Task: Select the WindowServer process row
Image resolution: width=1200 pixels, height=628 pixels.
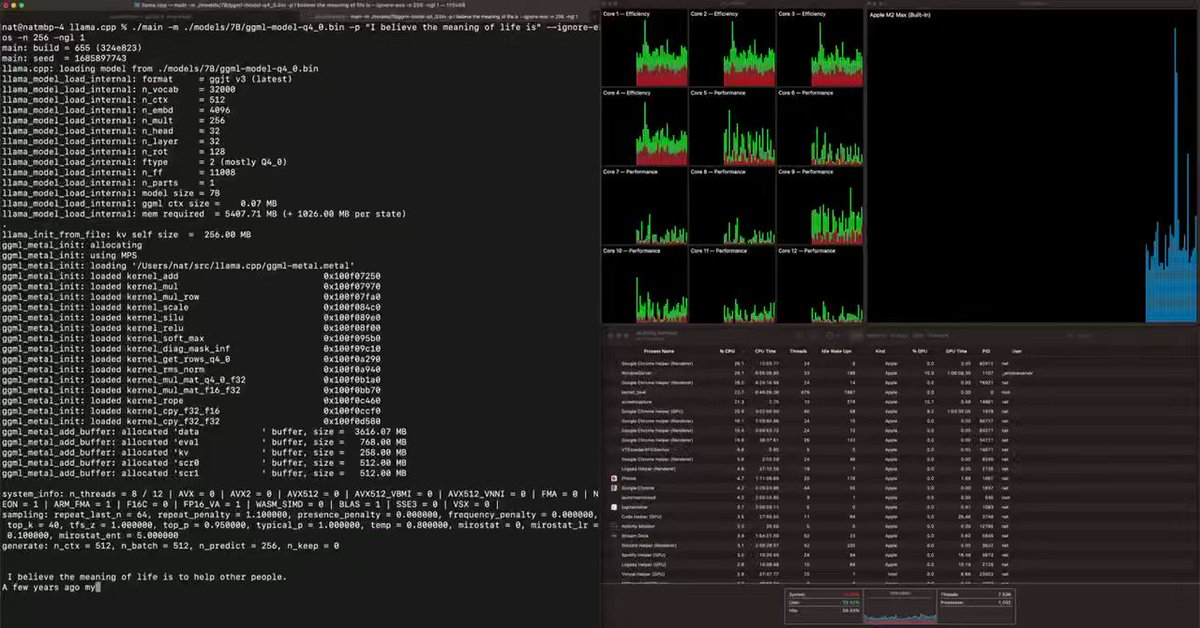Action: click(x=900, y=373)
